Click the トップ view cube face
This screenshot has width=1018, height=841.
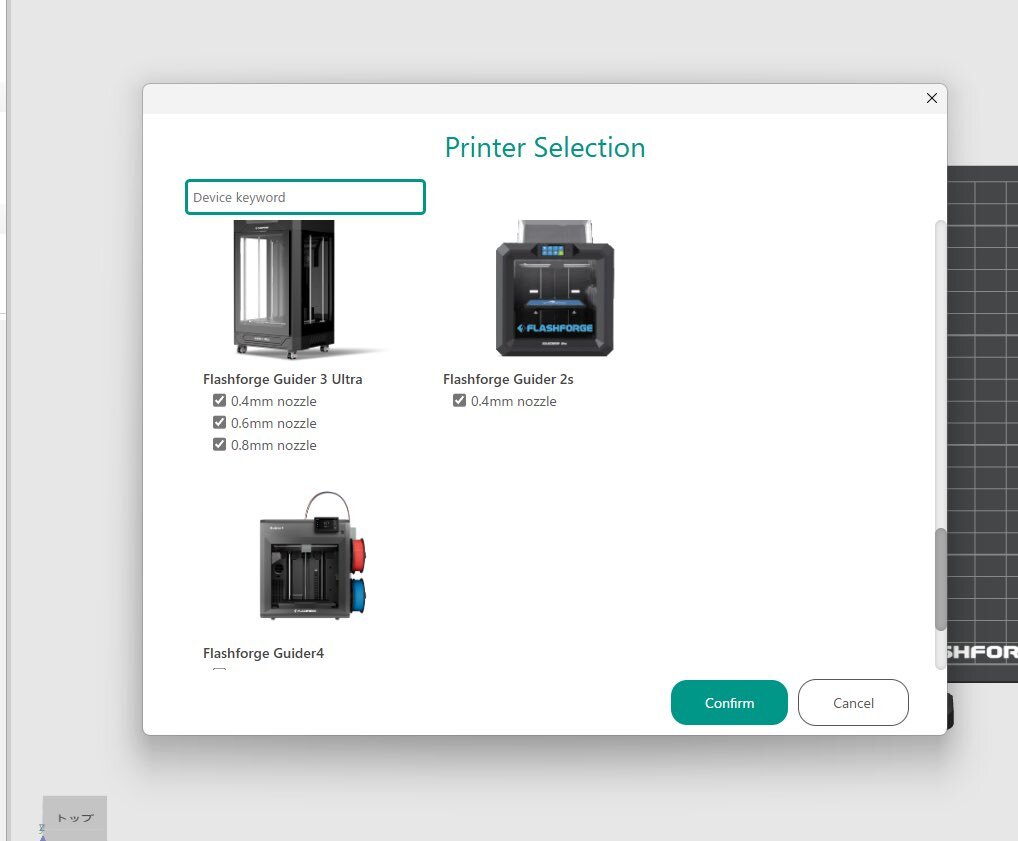coord(75,818)
